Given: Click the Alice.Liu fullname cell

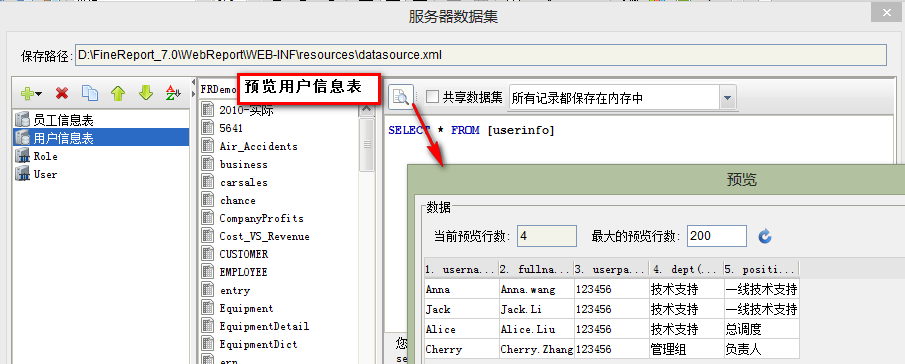Looking at the screenshot, I should point(536,329).
